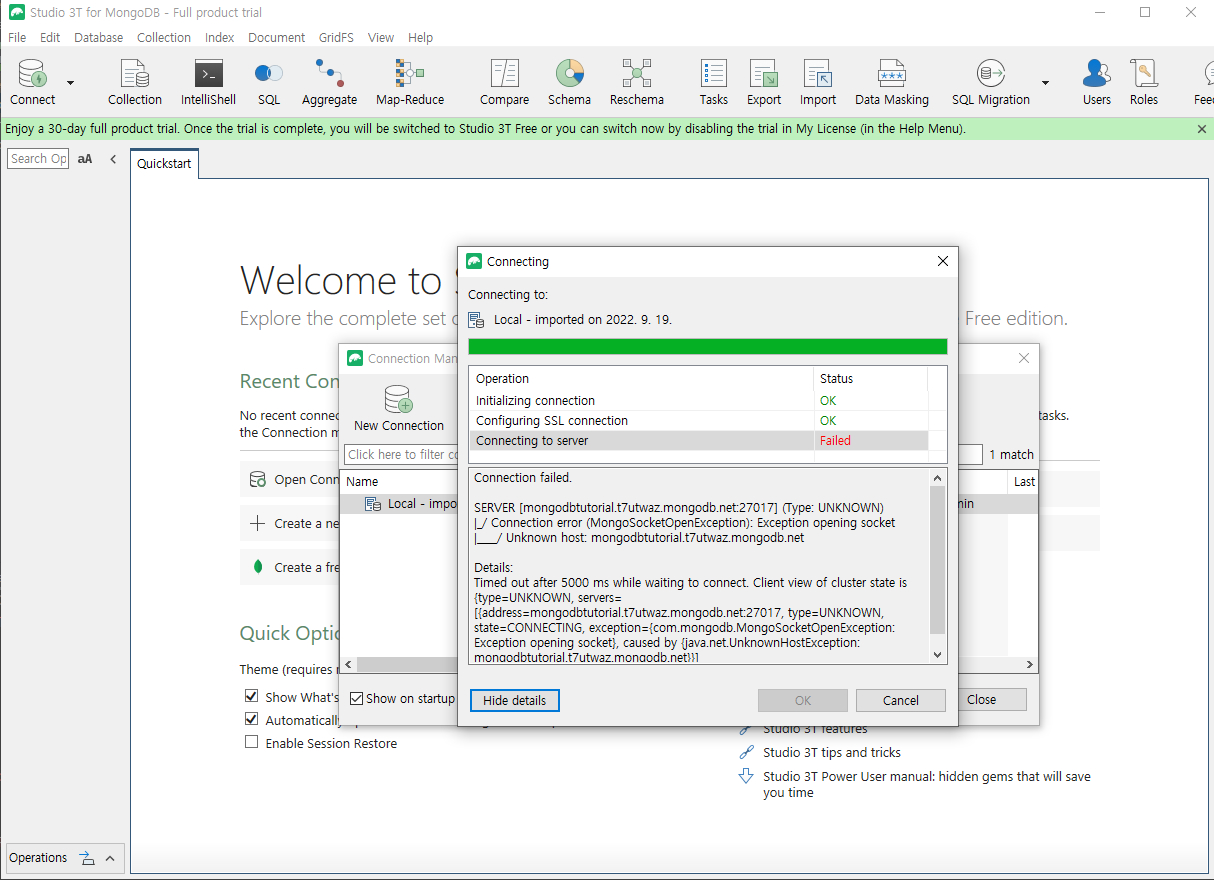Close the Connecting dialog window
The width and height of the screenshot is (1214, 880).
[x=942, y=261]
